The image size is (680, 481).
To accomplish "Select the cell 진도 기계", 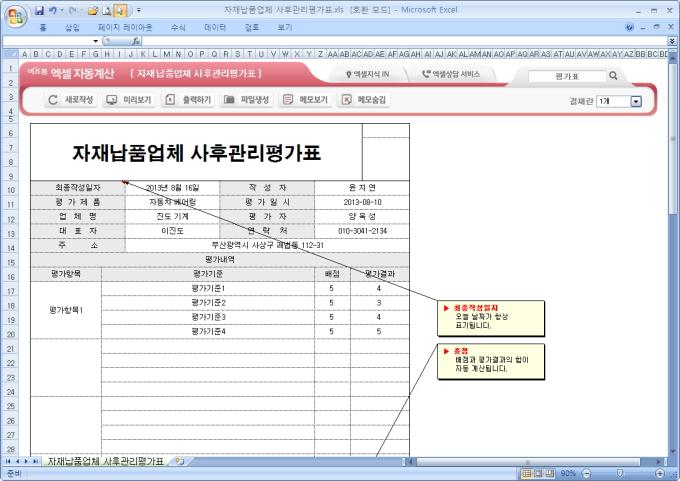I will click(x=172, y=216).
